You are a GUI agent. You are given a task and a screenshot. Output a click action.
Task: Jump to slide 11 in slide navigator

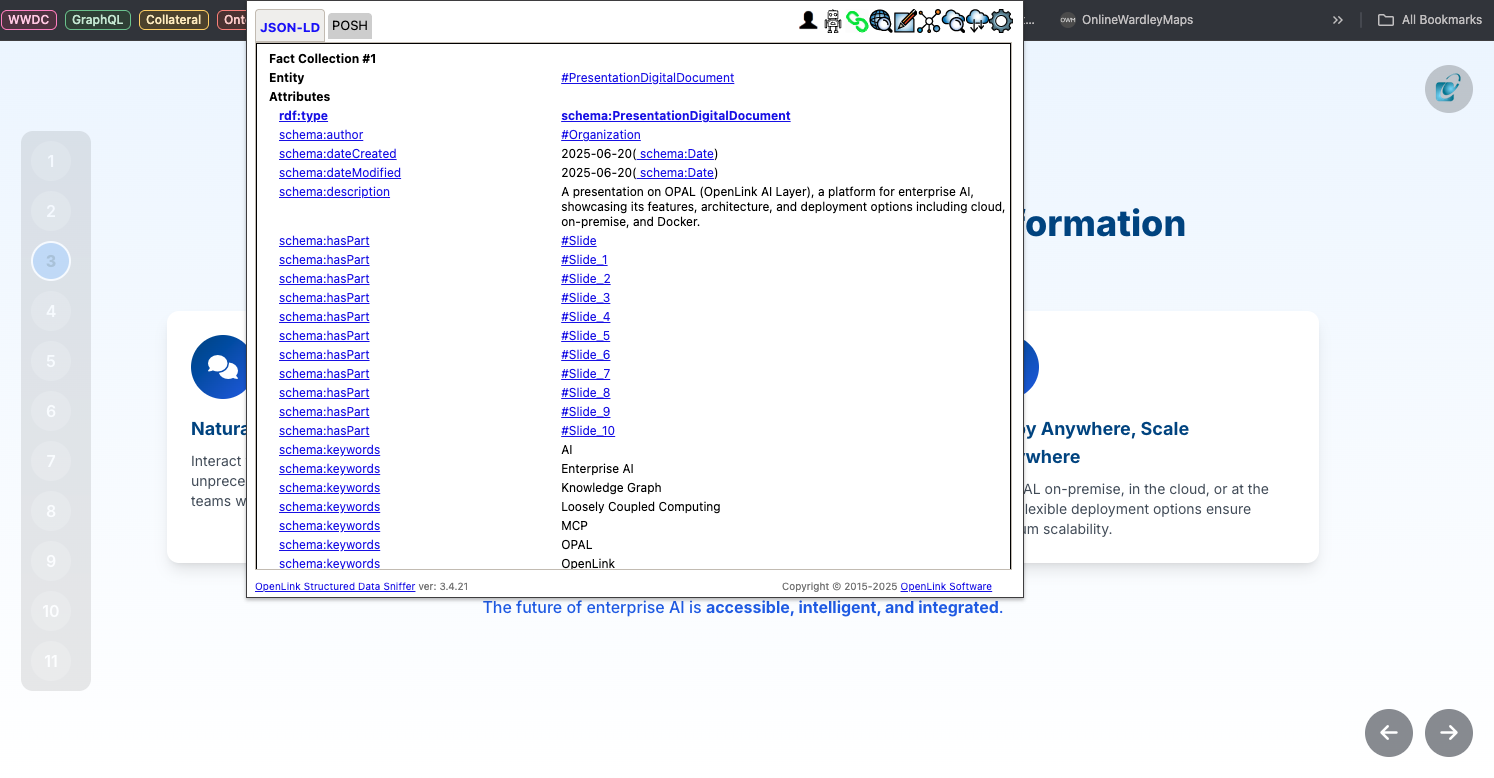[x=51, y=661]
